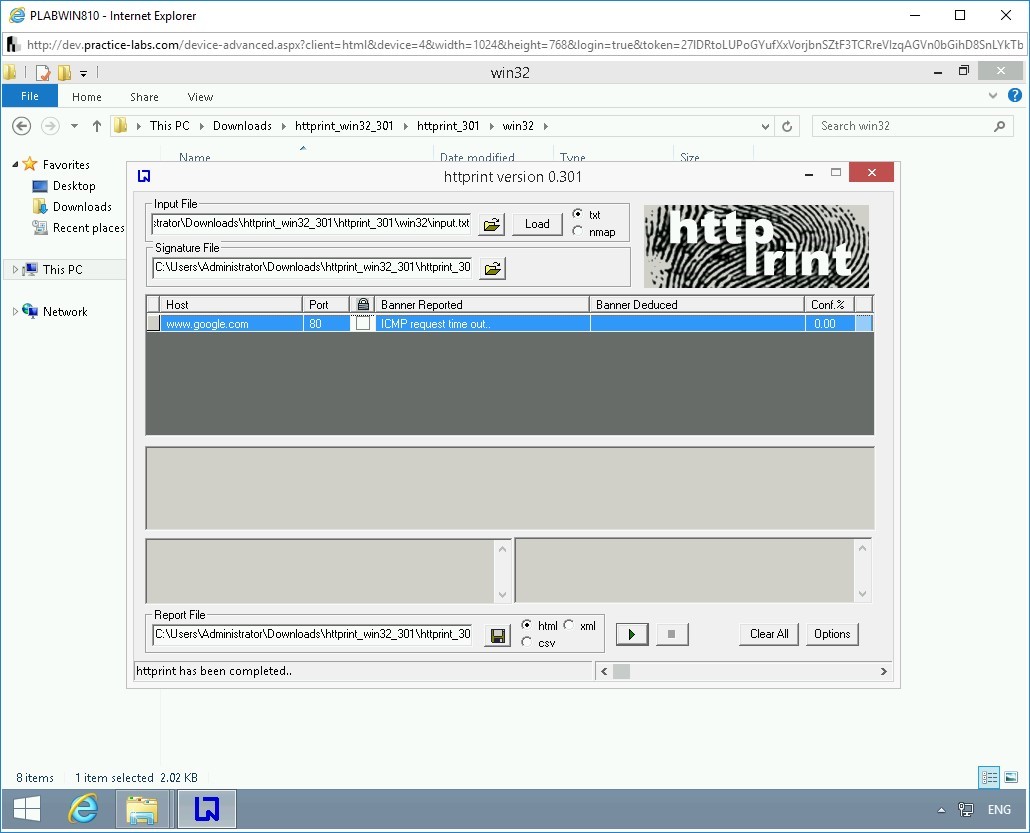Select the nmap input format radio button
This screenshot has width=1030, height=833.
pyautogui.click(x=578, y=232)
